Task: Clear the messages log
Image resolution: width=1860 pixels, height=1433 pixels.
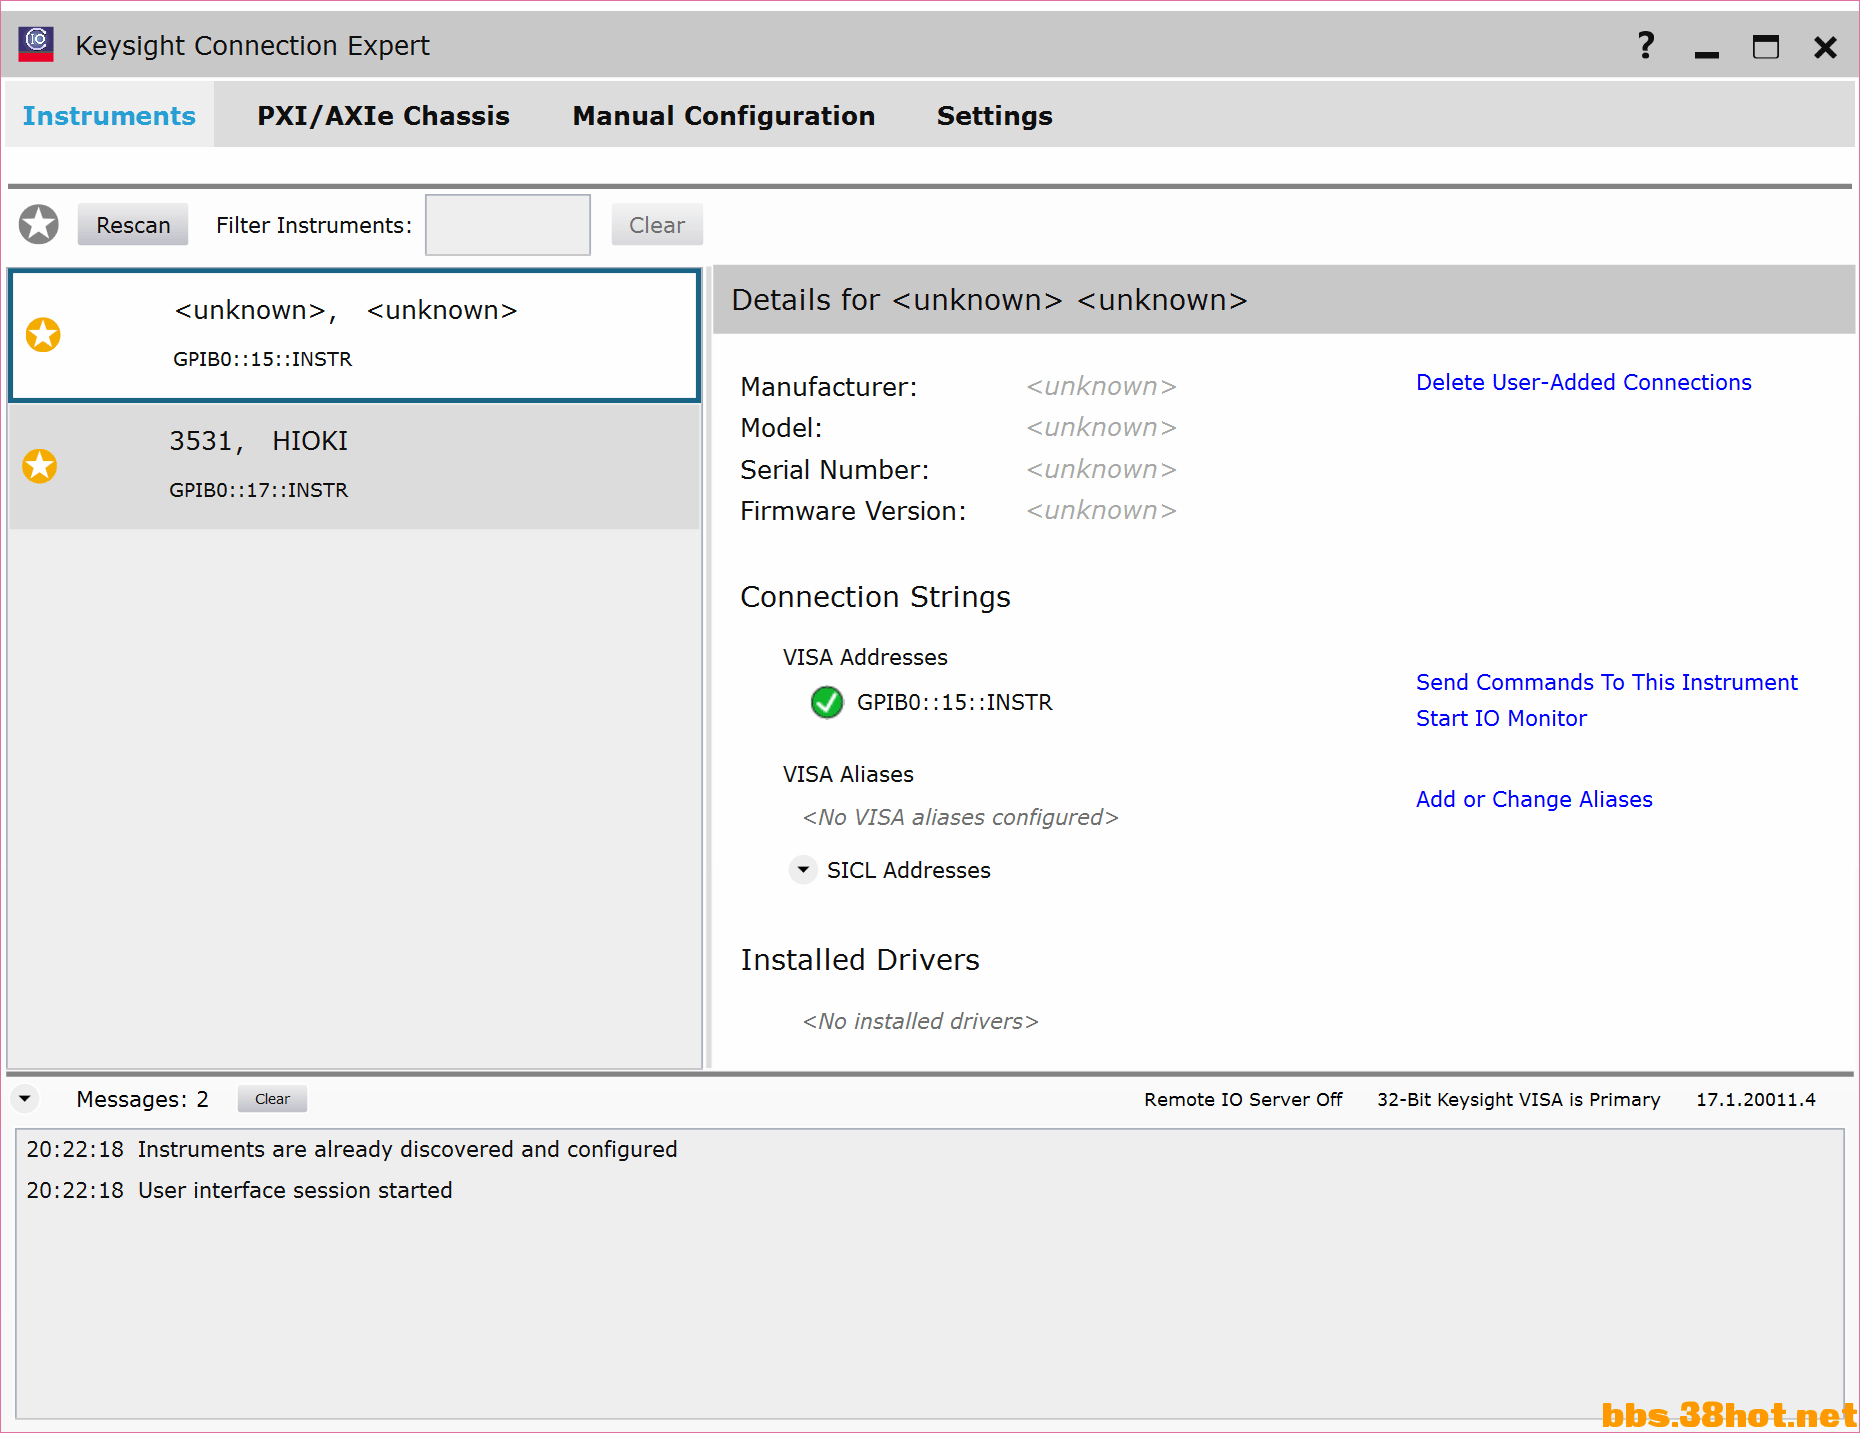Action: tap(272, 1099)
